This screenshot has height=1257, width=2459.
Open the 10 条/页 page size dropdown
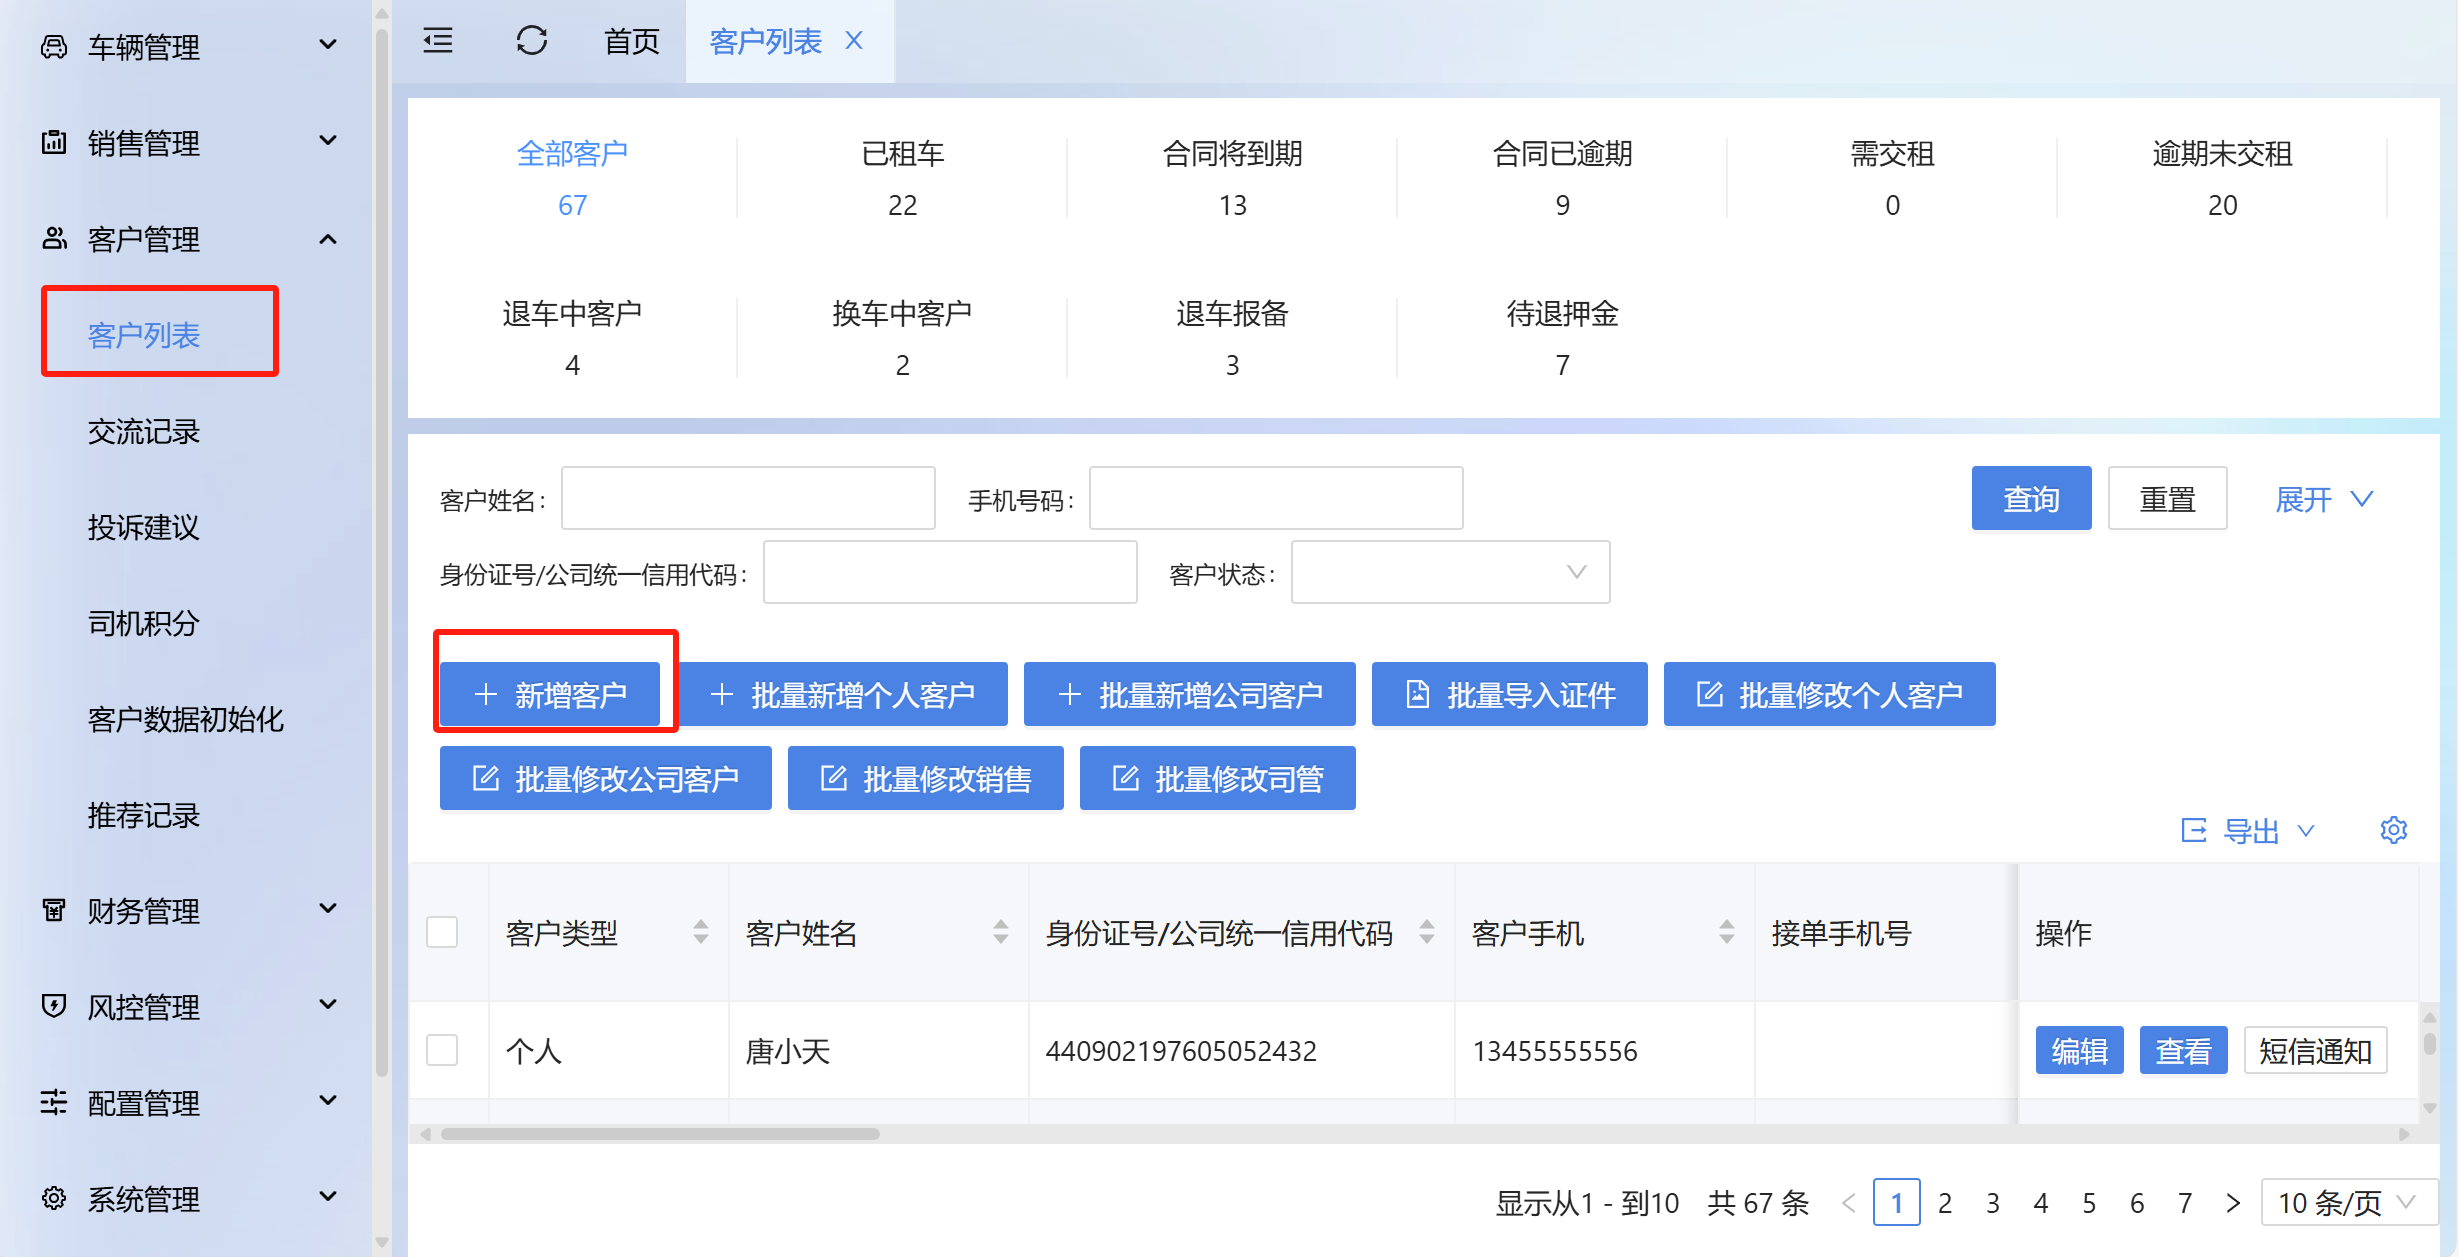(2346, 1203)
